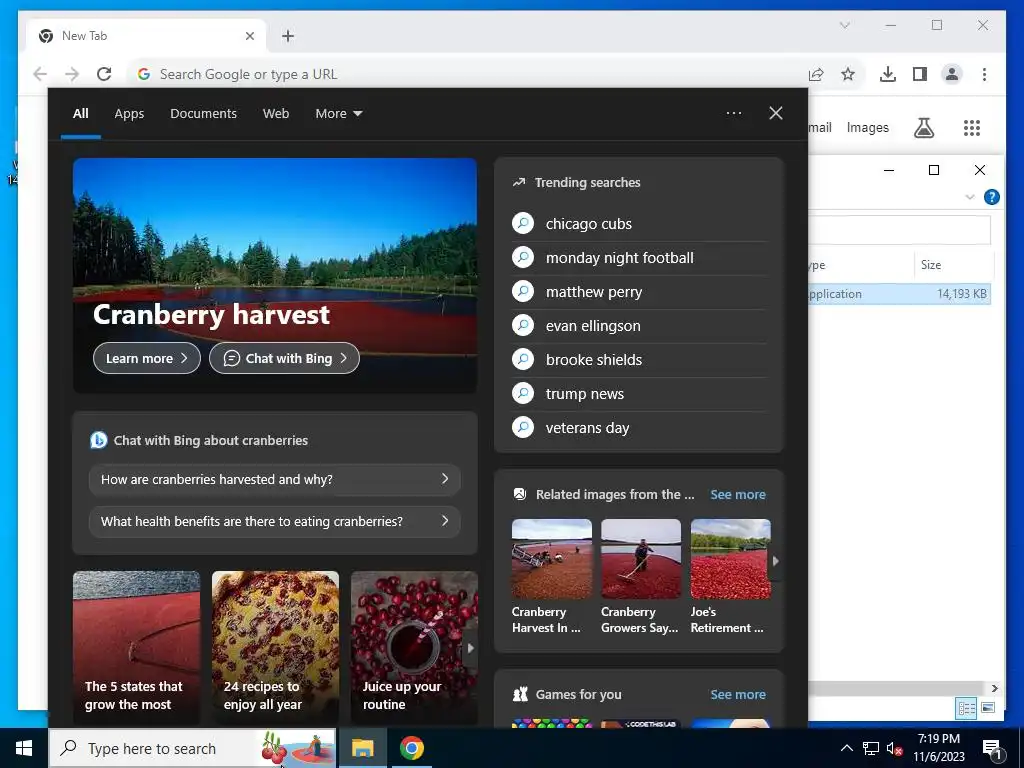Open File Explorer from the taskbar

pos(362,748)
